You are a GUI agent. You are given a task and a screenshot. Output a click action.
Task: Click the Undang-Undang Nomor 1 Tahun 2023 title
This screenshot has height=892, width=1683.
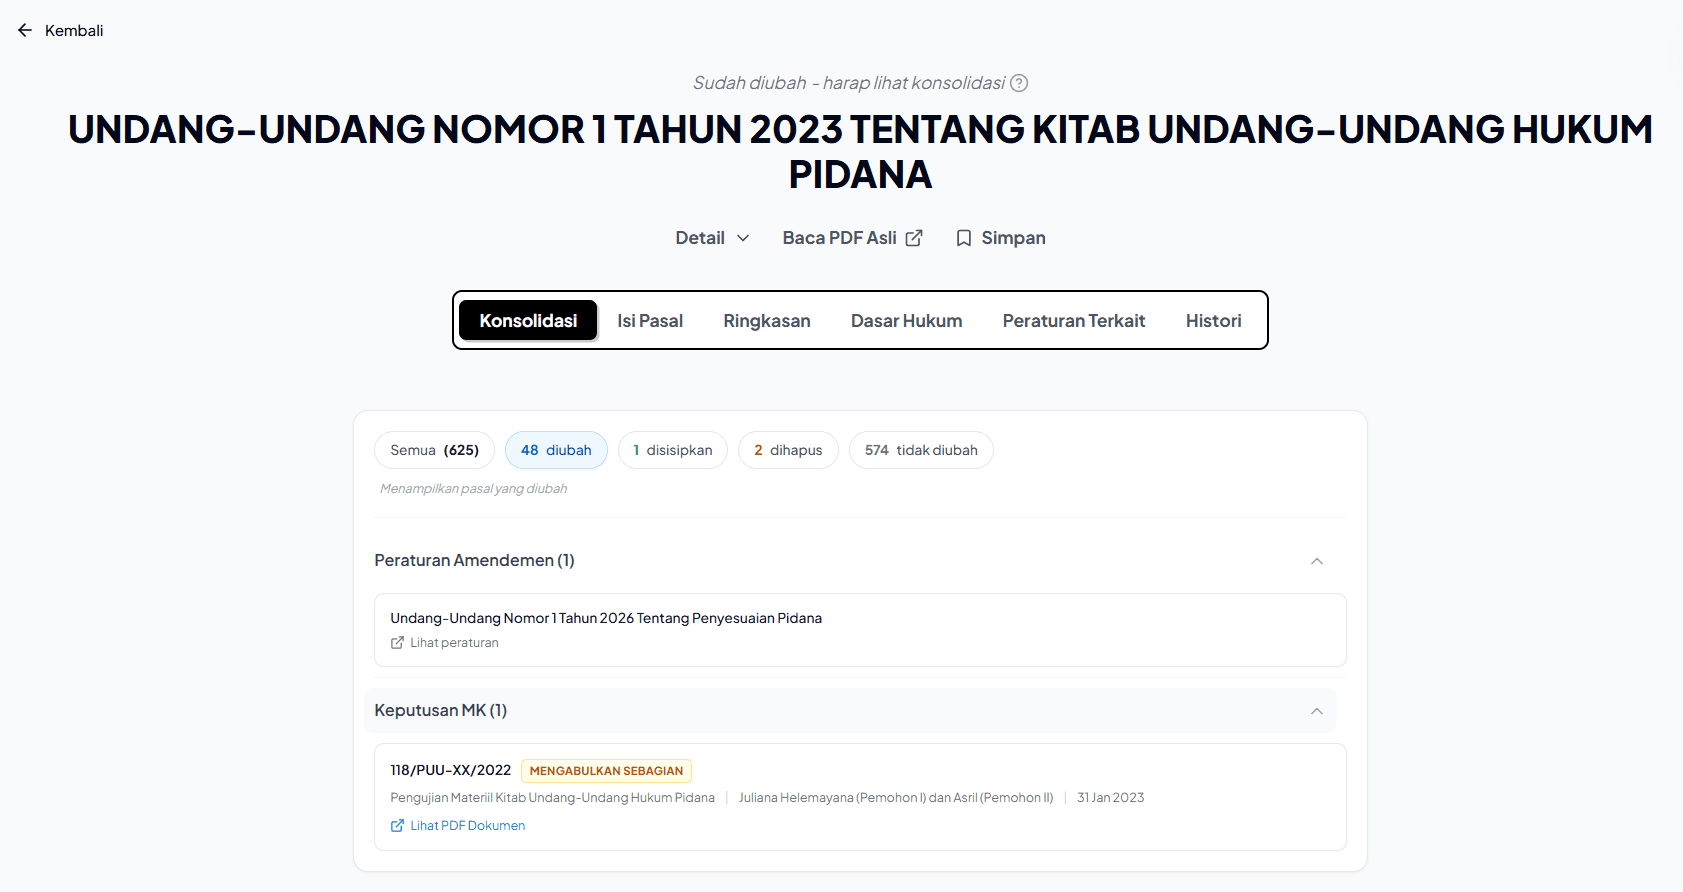[x=860, y=151]
